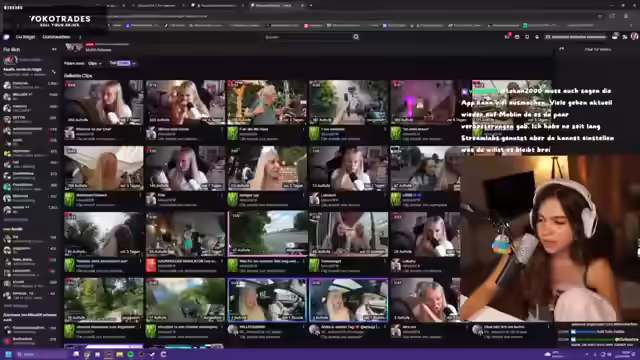The width and height of the screenshot is (640, 360).
Task: Click the sort icon beside followed channels
Action: [53, 72]
